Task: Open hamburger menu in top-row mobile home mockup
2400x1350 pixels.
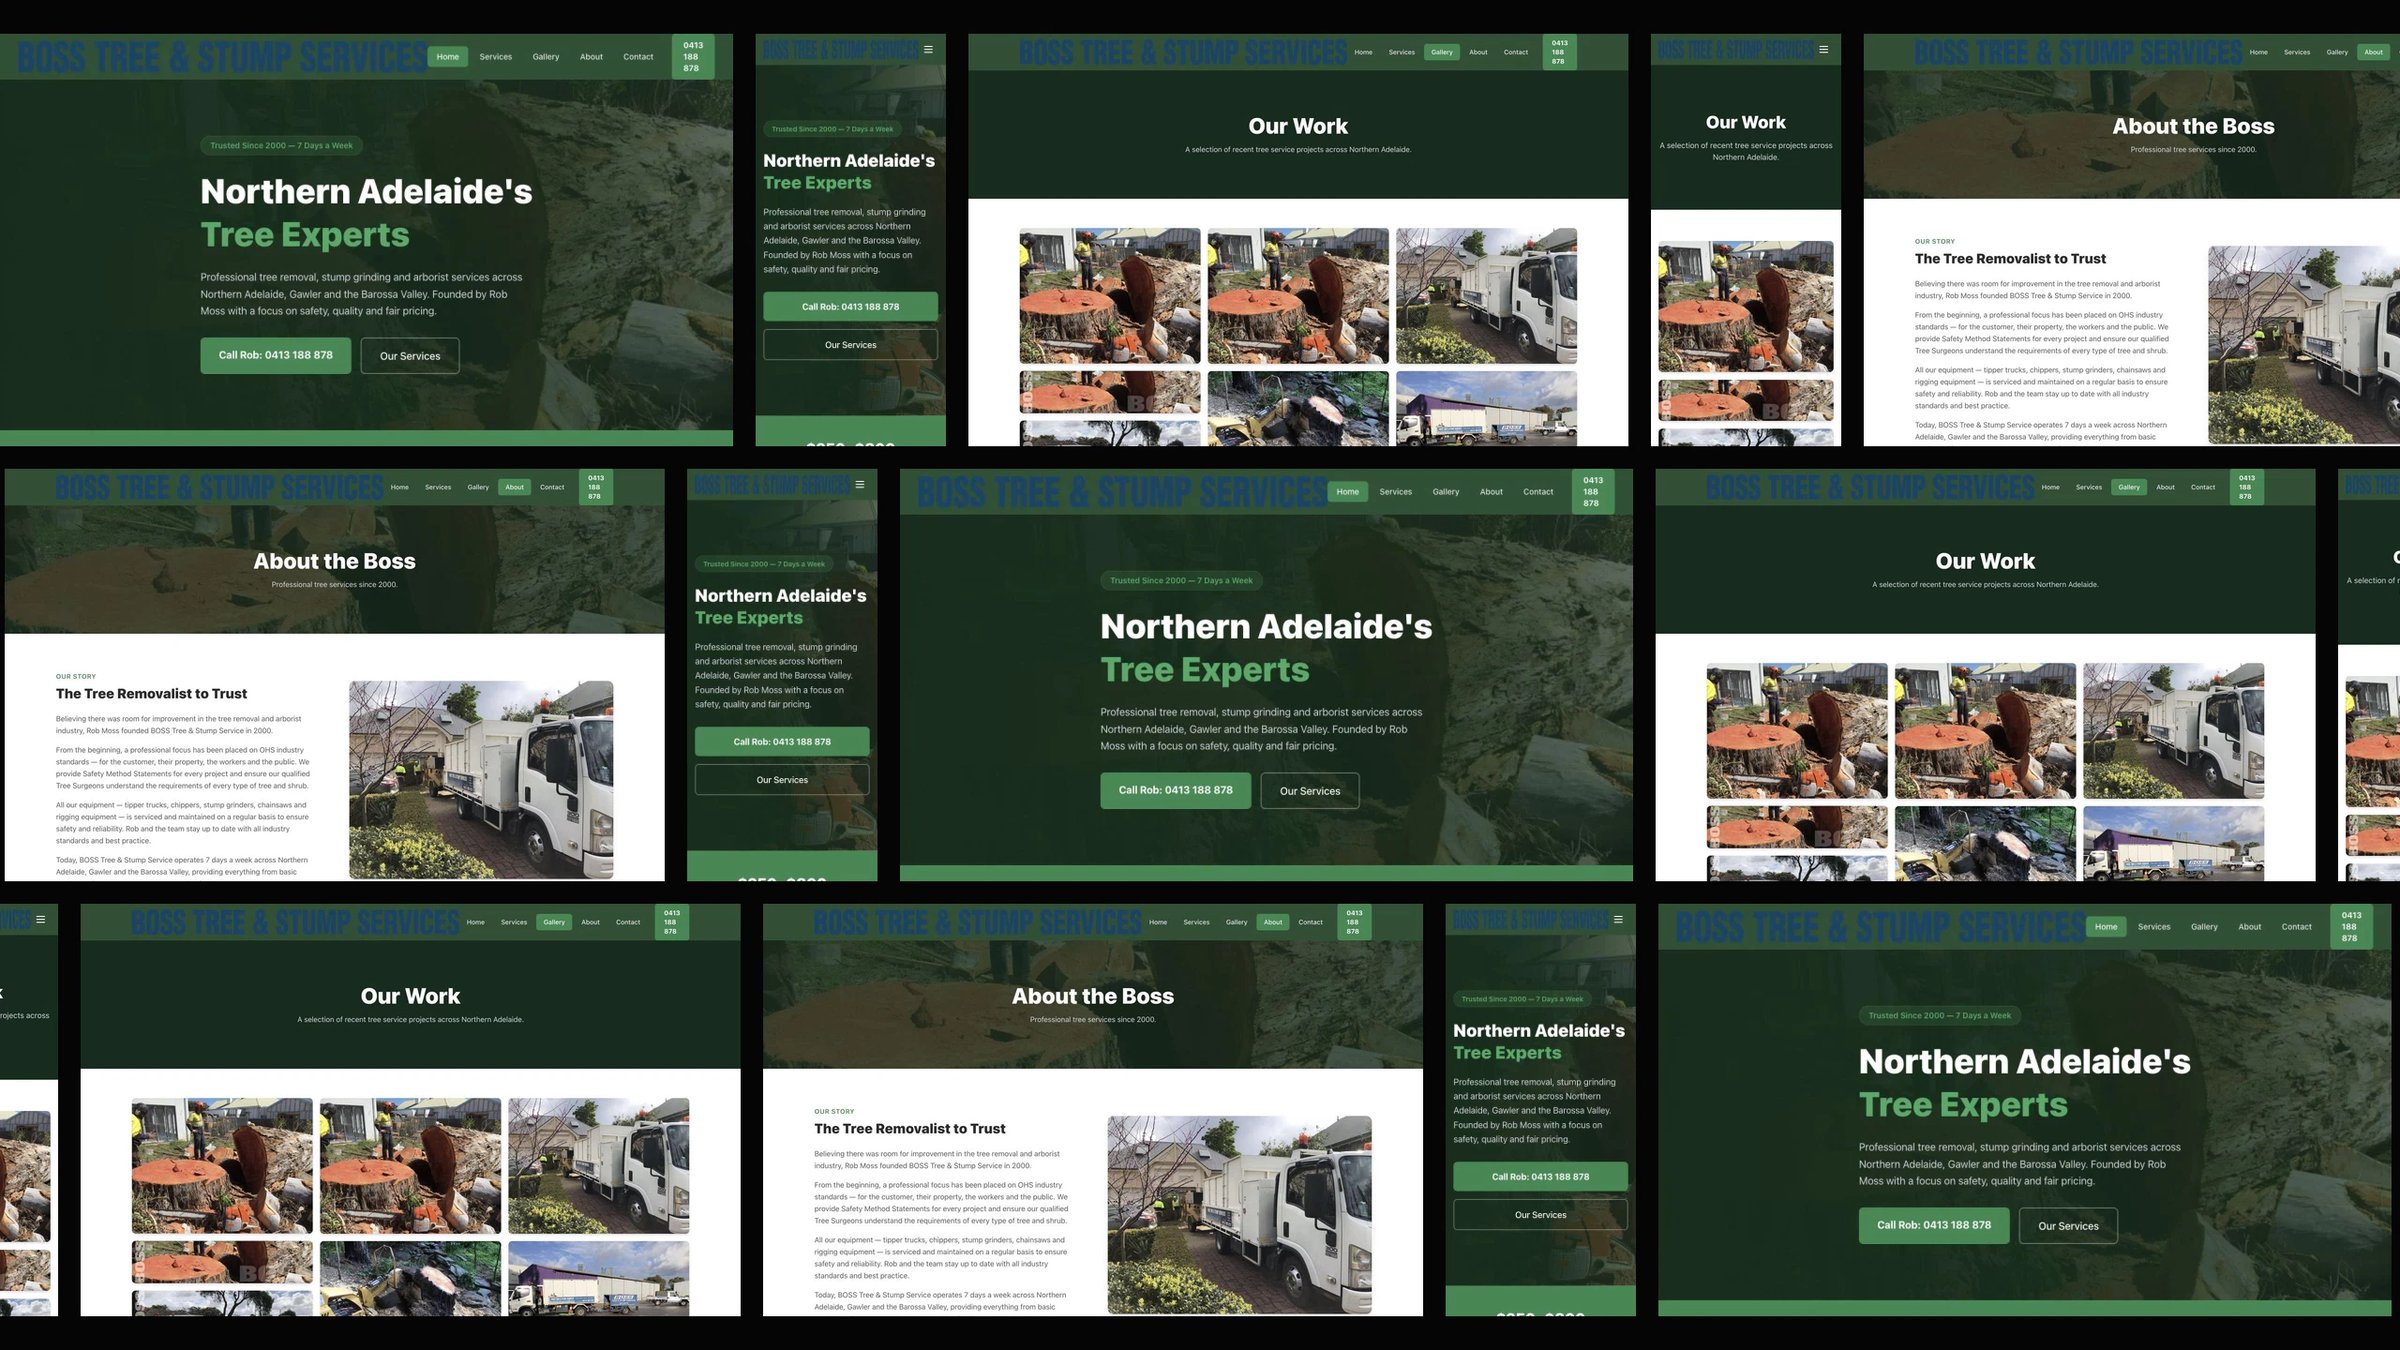Action: point(928,49)
